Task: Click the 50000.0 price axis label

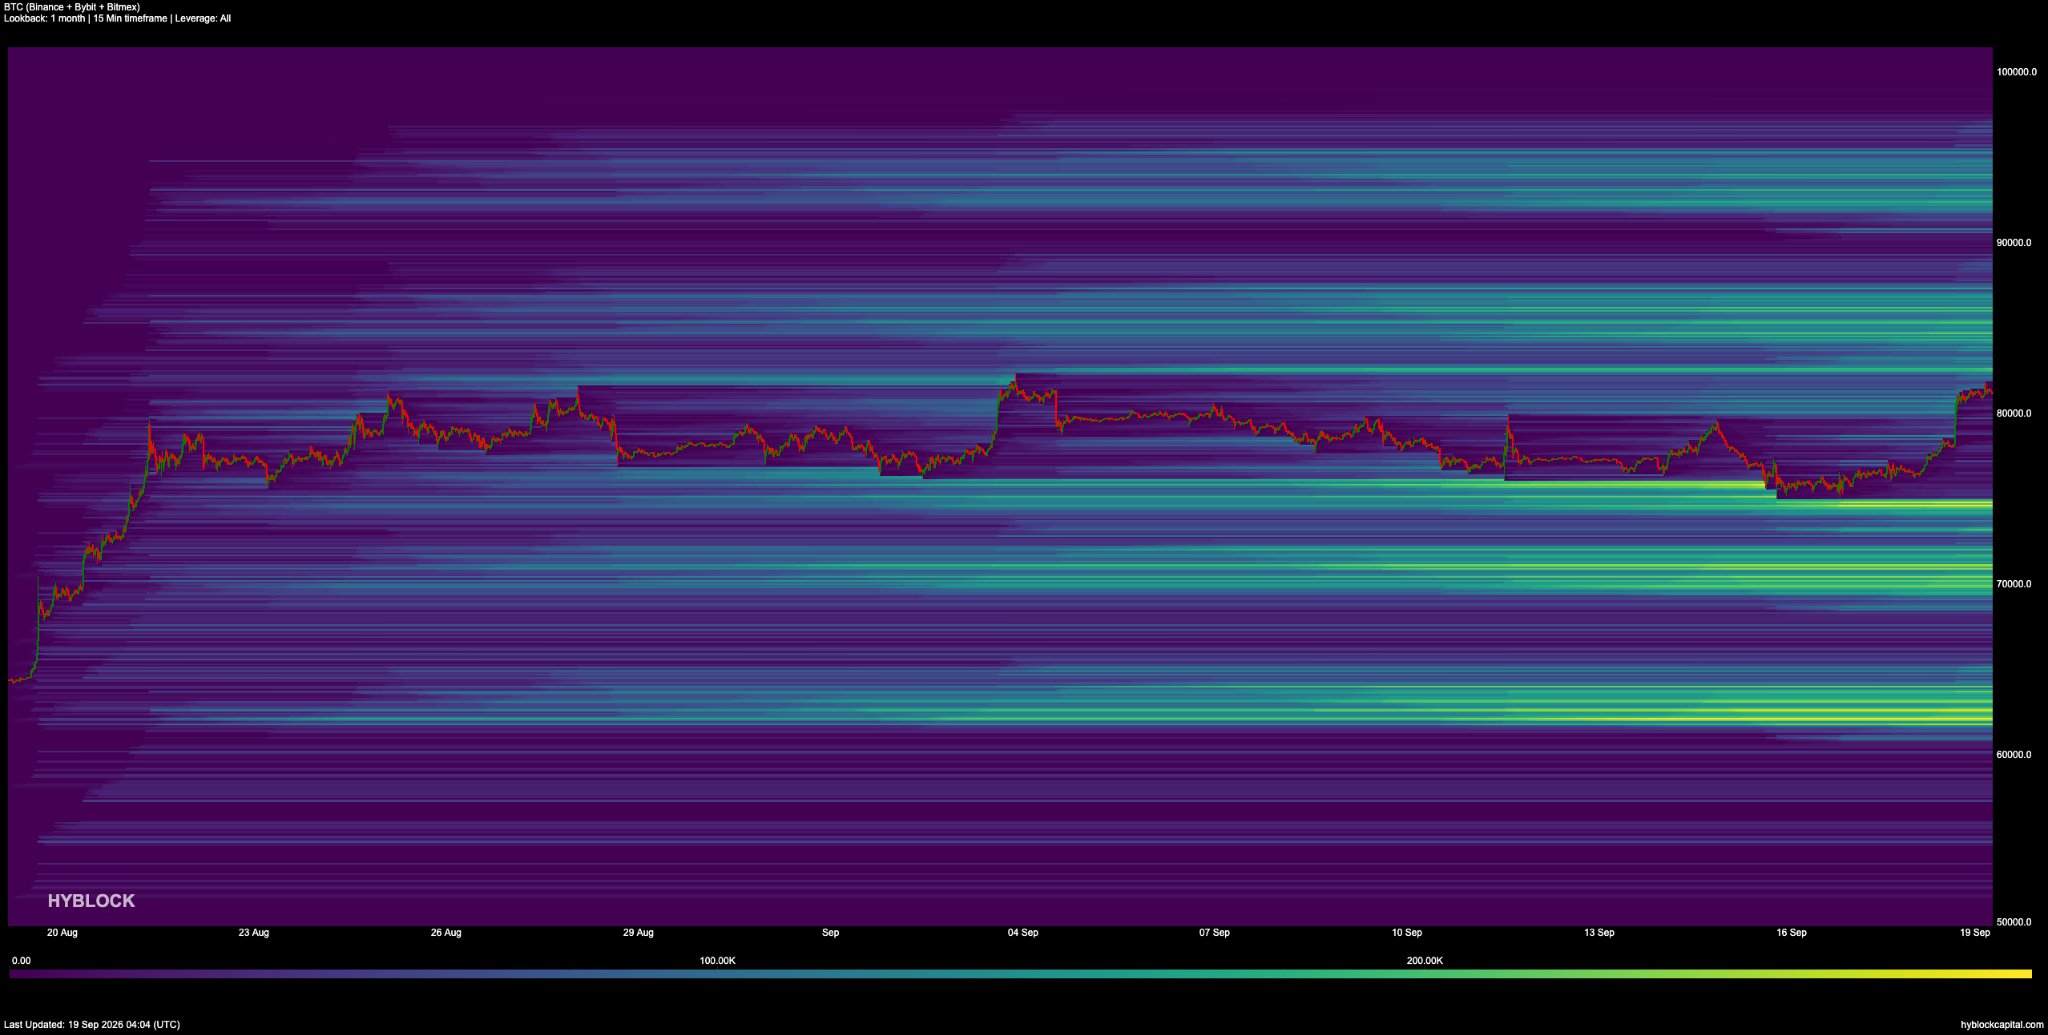Action: coord(2013,922)
